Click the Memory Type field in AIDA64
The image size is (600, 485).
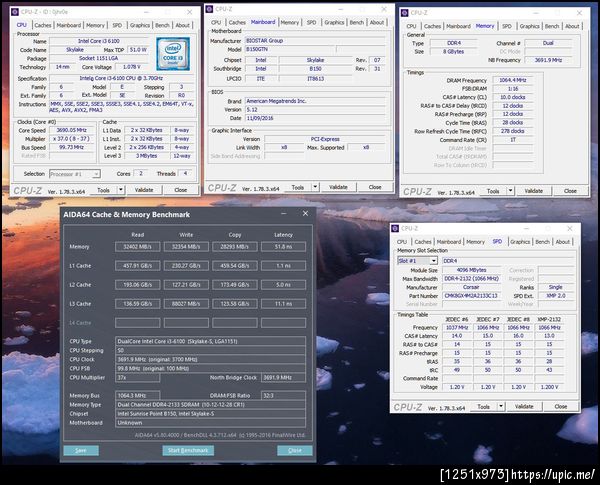210,405
